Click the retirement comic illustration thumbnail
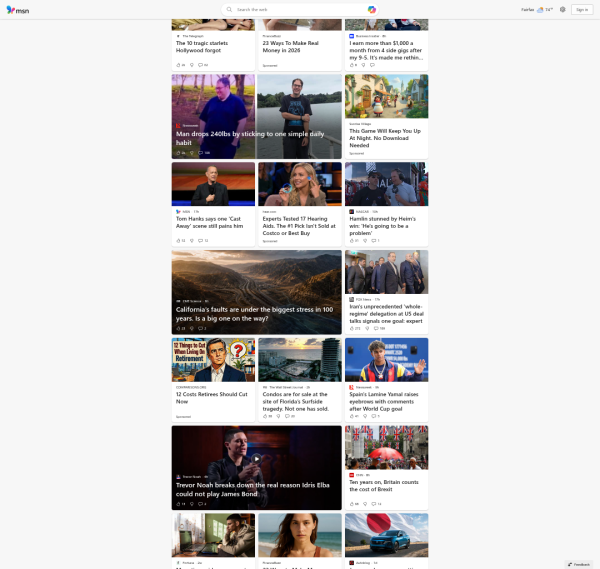 tap(213, 360)
